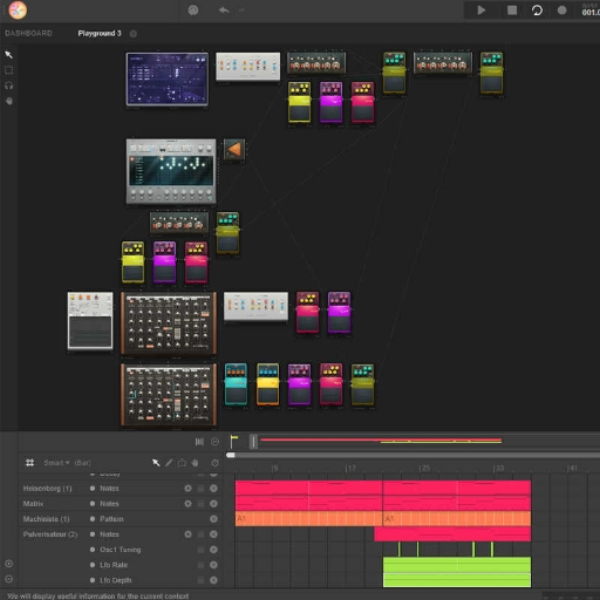
Task: Pick the pencil draw tool in timeline toolbar
Action: click(169, 463)
